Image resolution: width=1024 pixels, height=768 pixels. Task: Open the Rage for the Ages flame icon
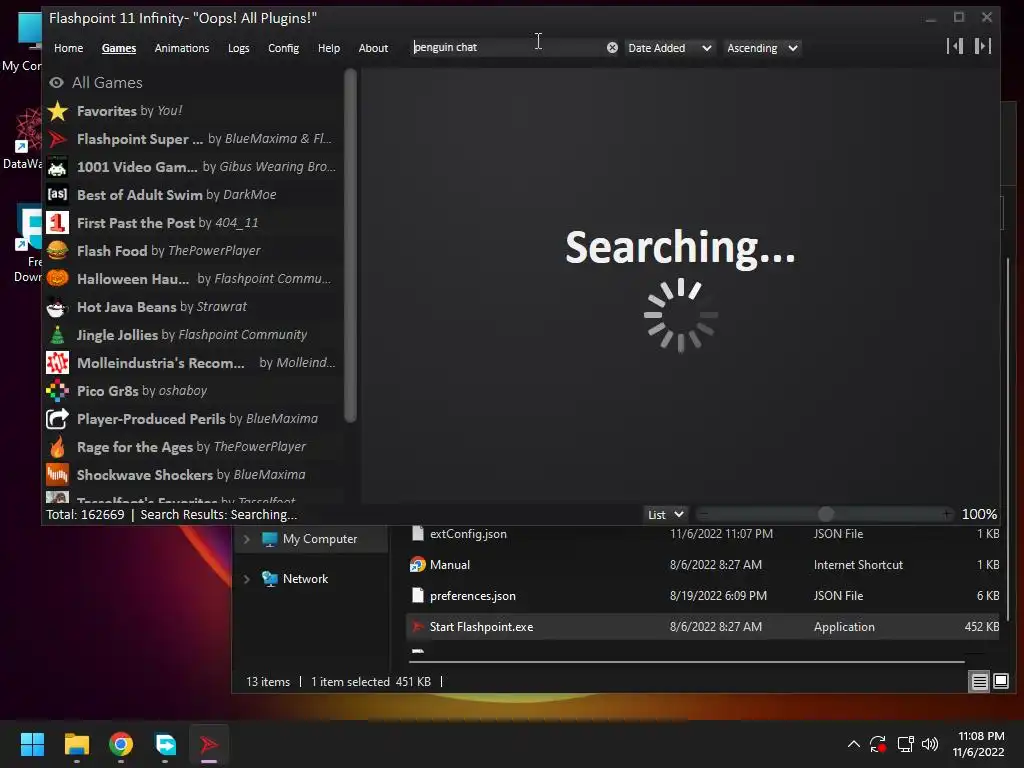click(57, 447)
